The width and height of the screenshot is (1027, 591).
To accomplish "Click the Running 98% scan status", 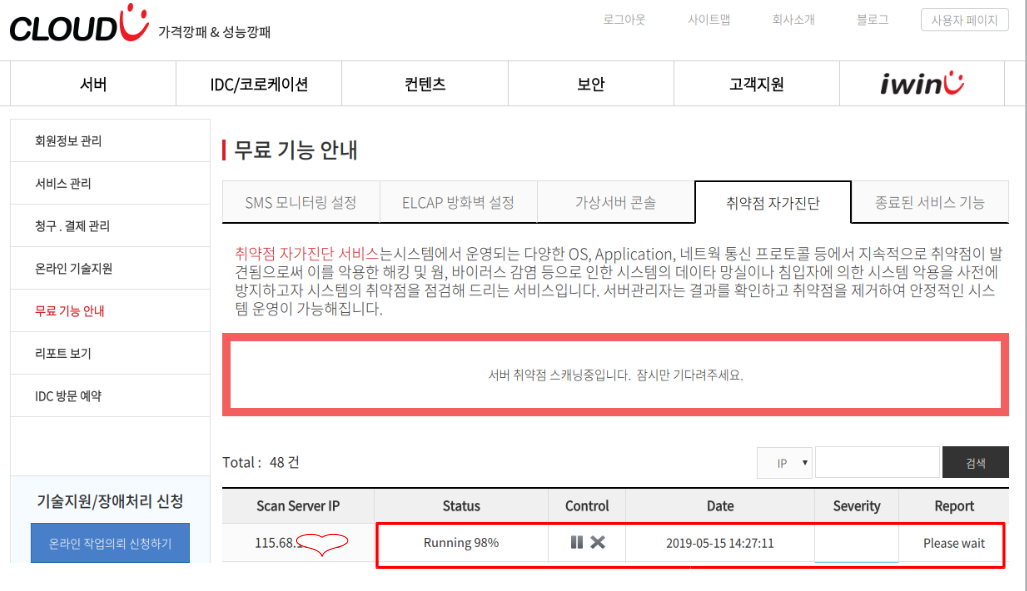I will pyautogui.click(x=461, y=543).
